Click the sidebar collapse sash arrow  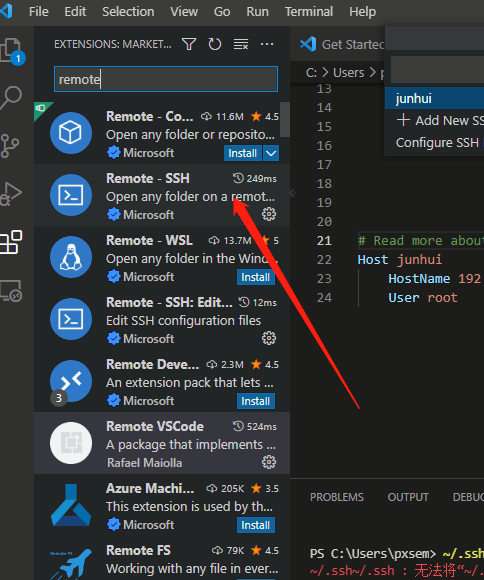[292, 193]
